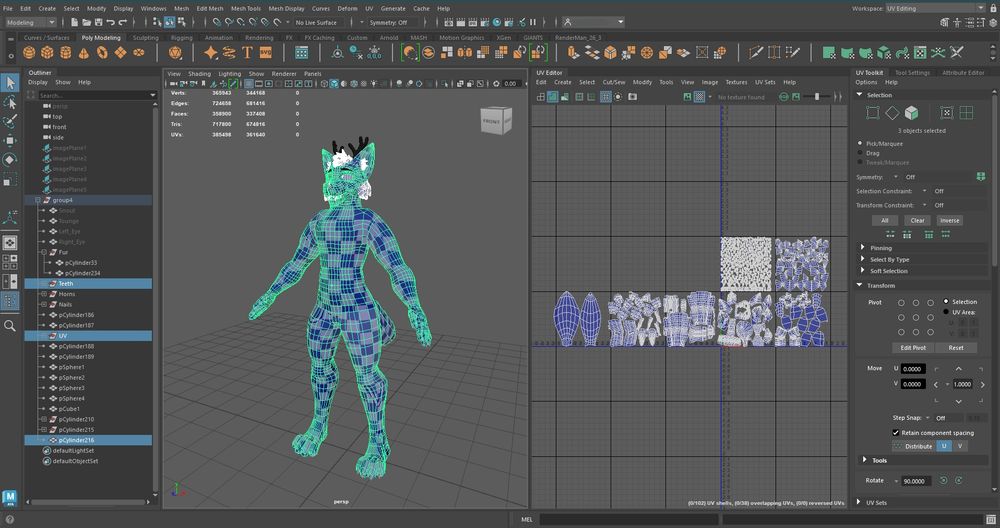
Task: Open the Modeling menu set dropdown
Action: pyautogui.click(x=31, y=22)
